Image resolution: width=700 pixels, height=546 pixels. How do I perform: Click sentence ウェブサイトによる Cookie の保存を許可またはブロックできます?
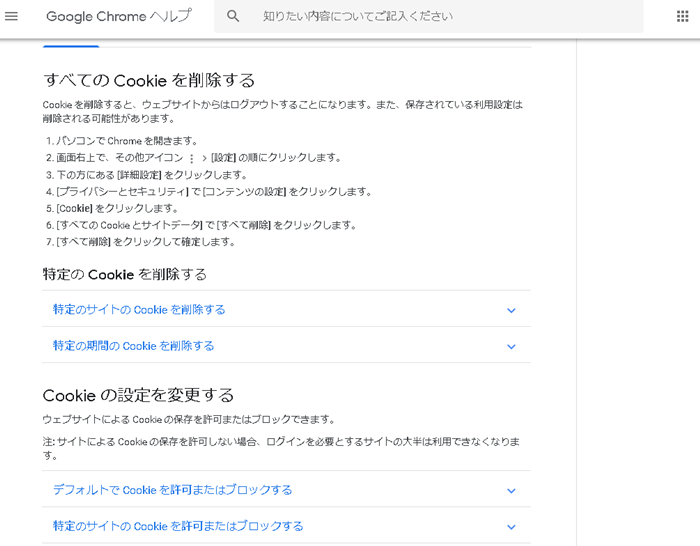[x=189, y=419]
